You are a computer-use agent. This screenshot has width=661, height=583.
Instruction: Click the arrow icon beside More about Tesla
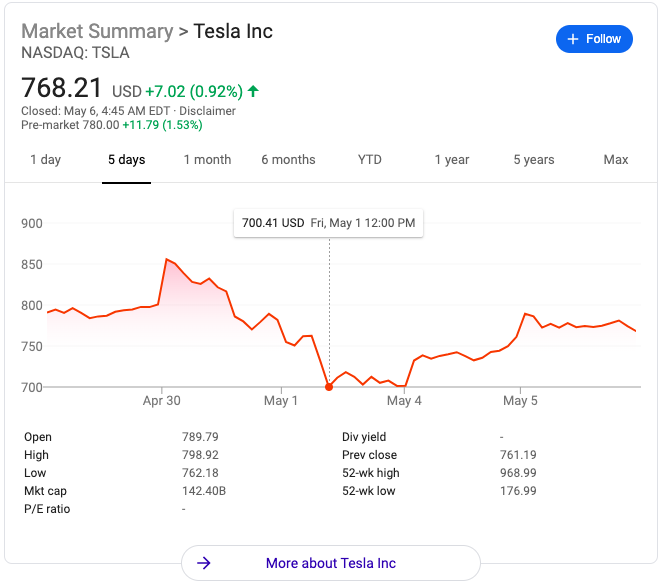click(x=204, y=563)
